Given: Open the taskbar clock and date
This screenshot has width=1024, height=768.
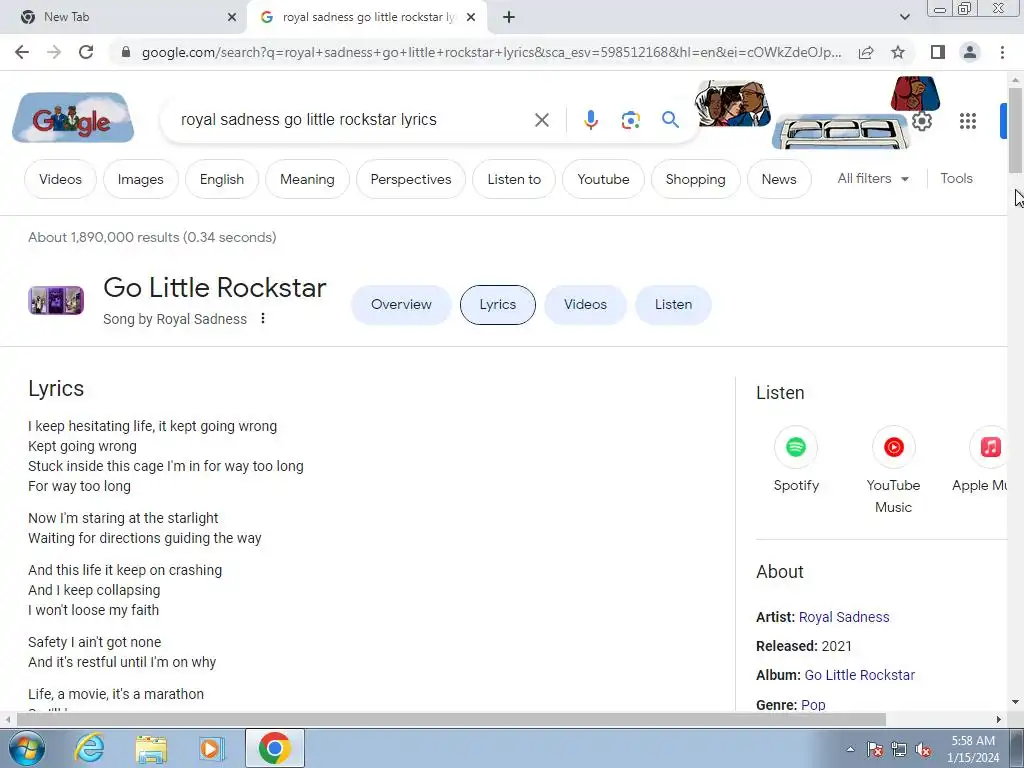Looking at the screenshot, I should pos(972,749).
